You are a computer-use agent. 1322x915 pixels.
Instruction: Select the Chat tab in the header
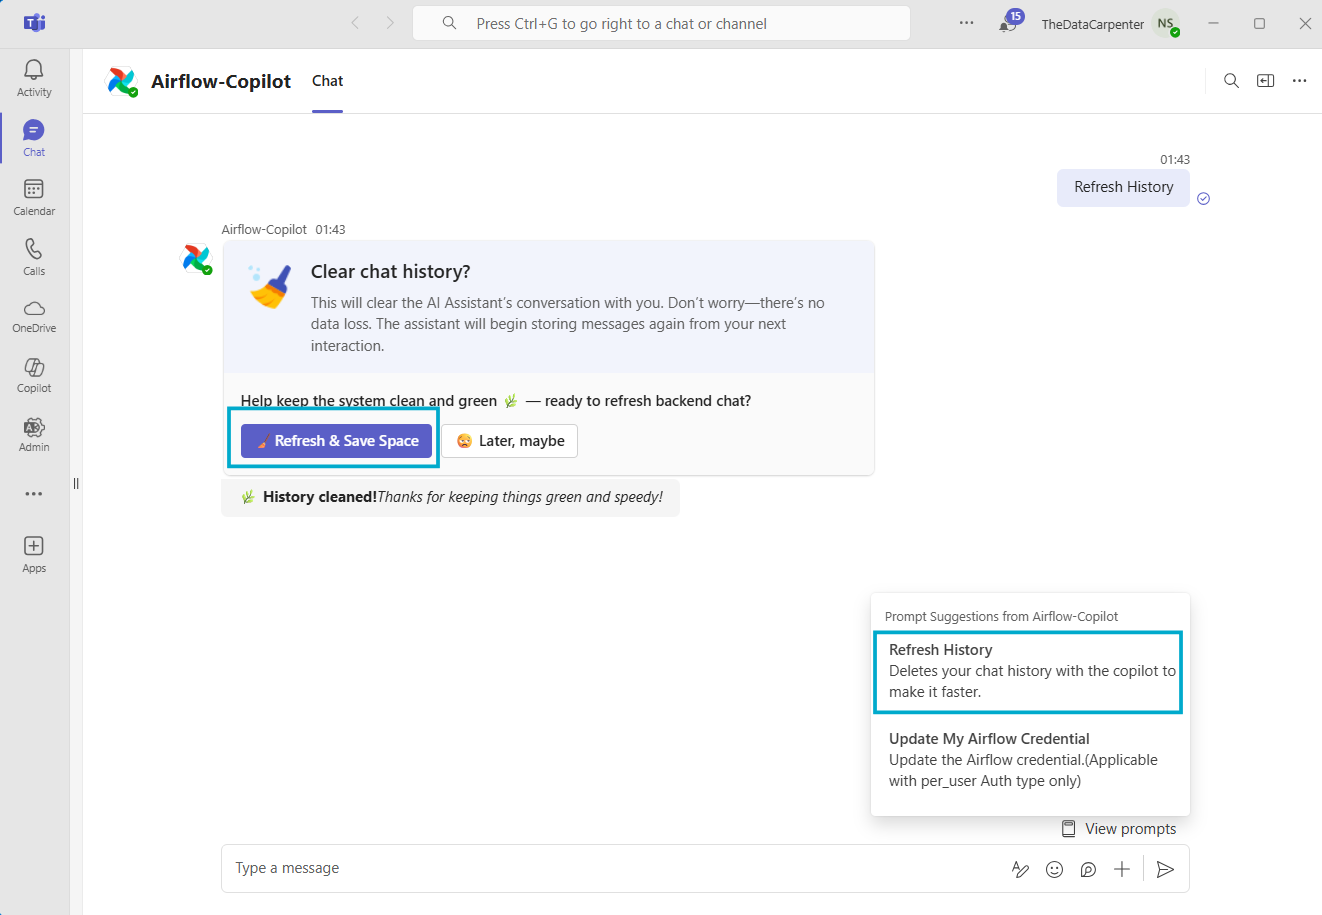coord(327,81)
